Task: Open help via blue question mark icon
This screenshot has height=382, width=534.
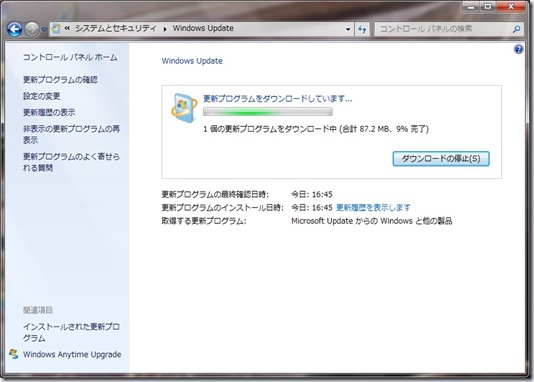Action: pyautogui.click(x=518, y=49)
